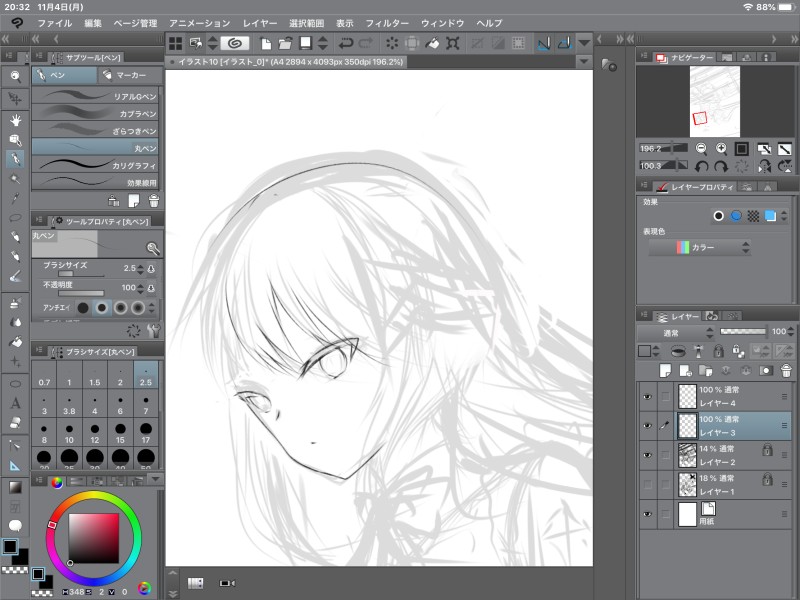Click New raster layer icon
Viewport: 800px width, 600px height.
665,370
